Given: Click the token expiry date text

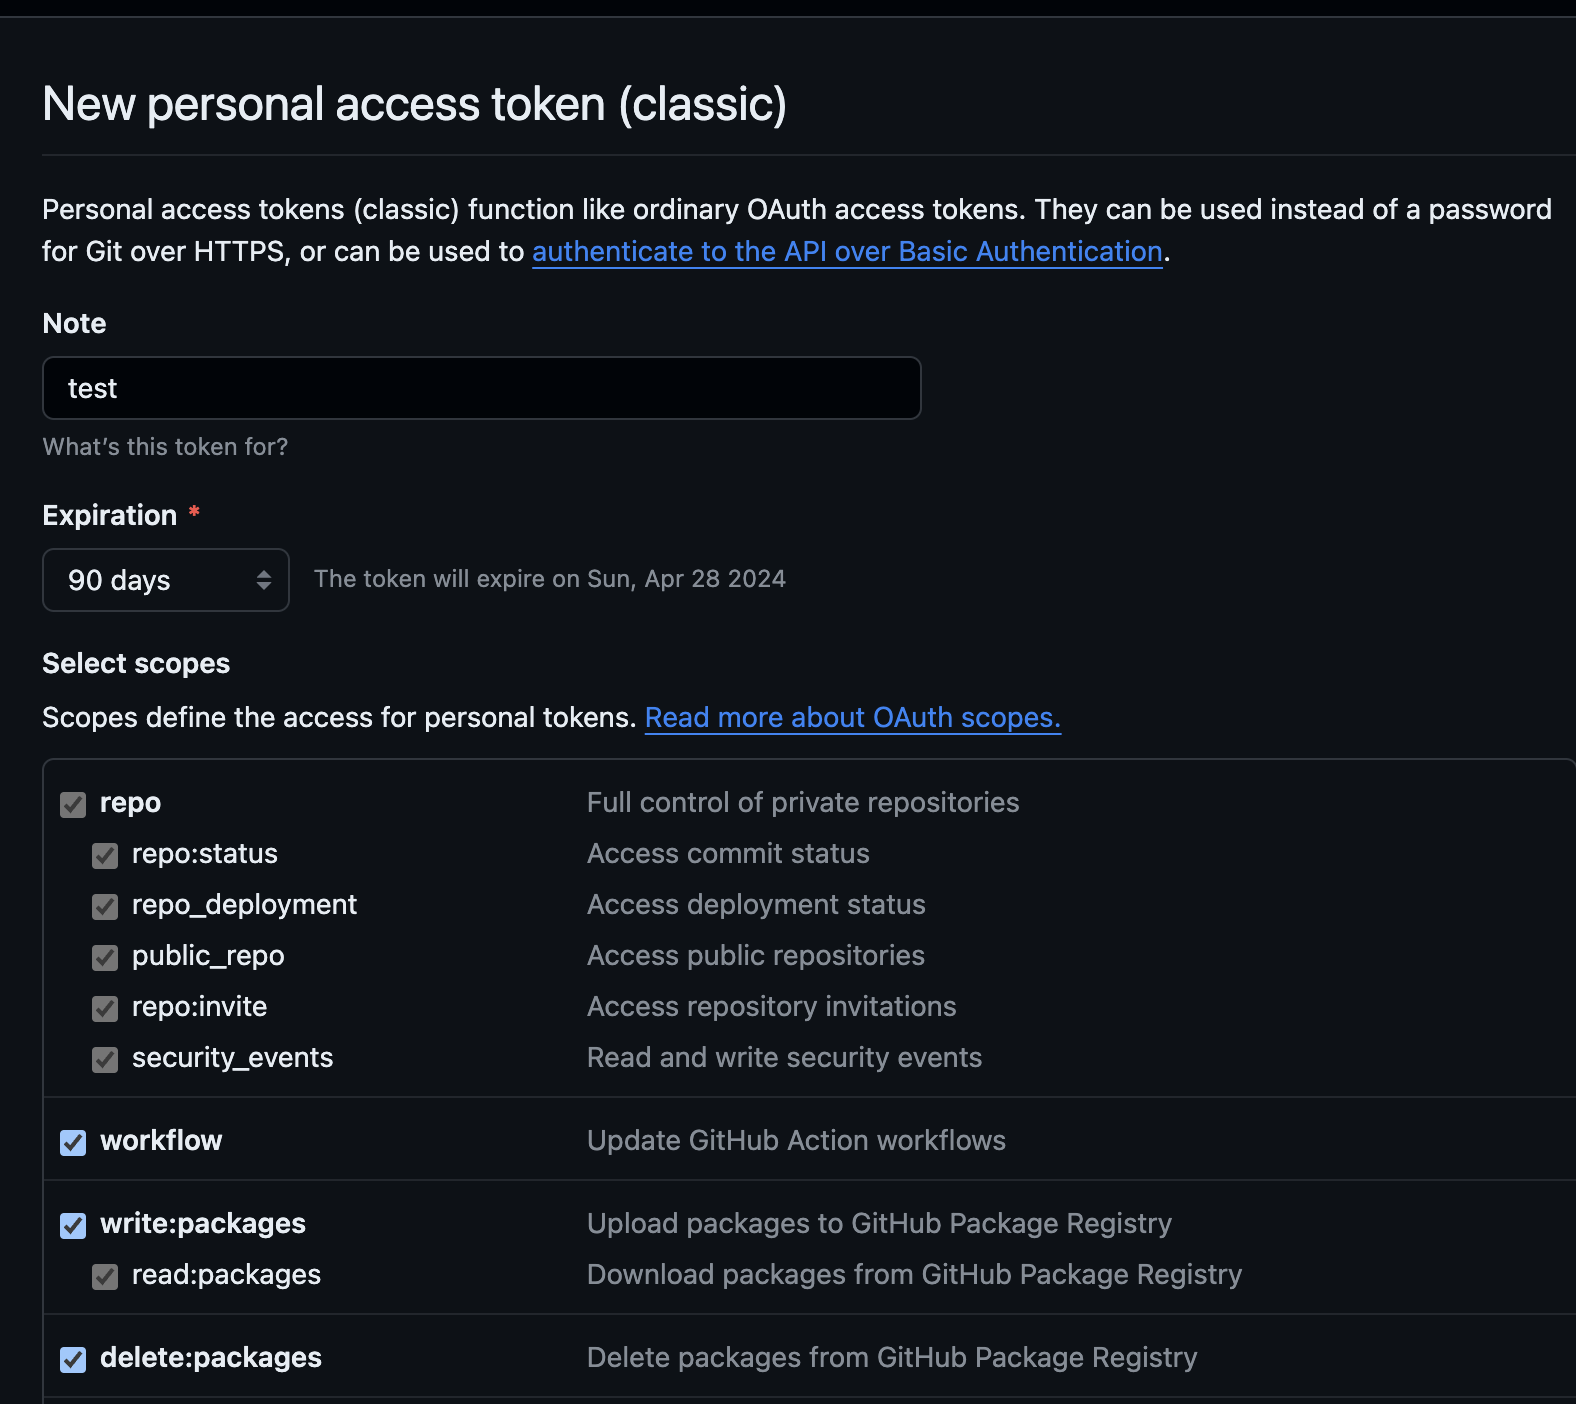Looking at the screenshot, I should point(550,579).
